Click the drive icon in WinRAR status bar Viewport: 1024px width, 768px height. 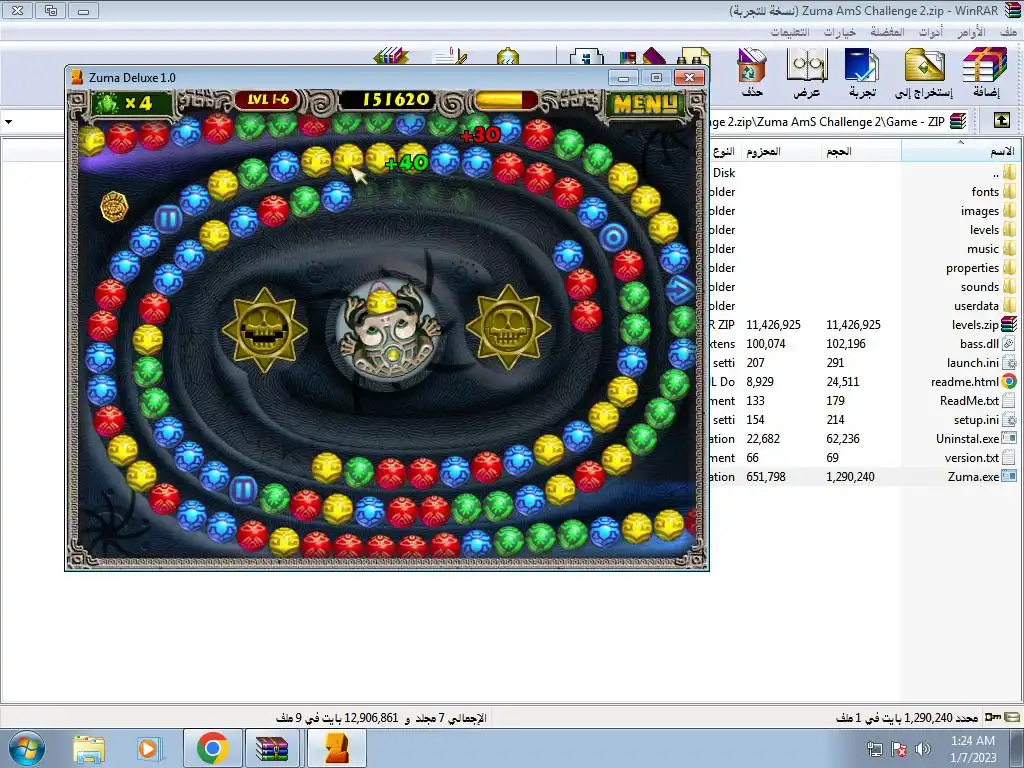1013,717
